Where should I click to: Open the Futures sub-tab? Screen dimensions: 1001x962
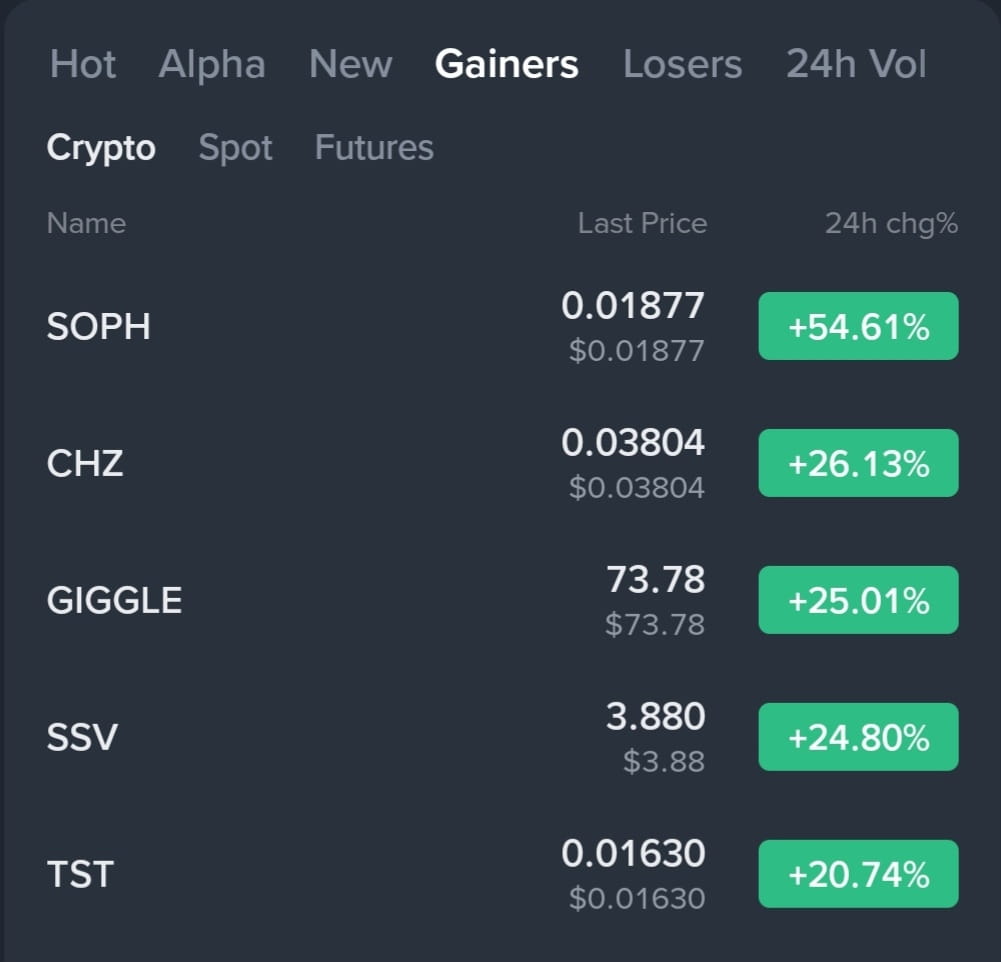coord(374,147)
